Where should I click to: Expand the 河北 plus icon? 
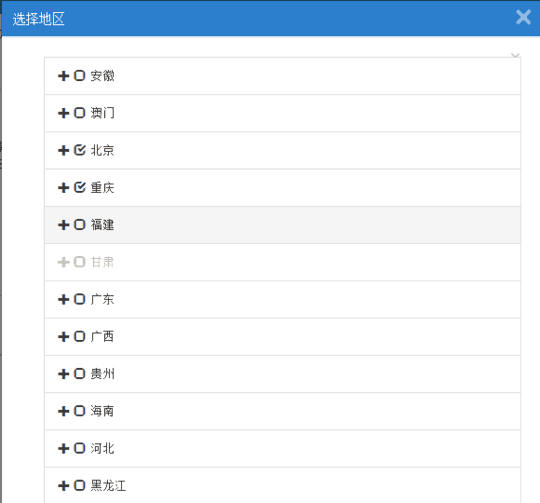pos(63,449)
